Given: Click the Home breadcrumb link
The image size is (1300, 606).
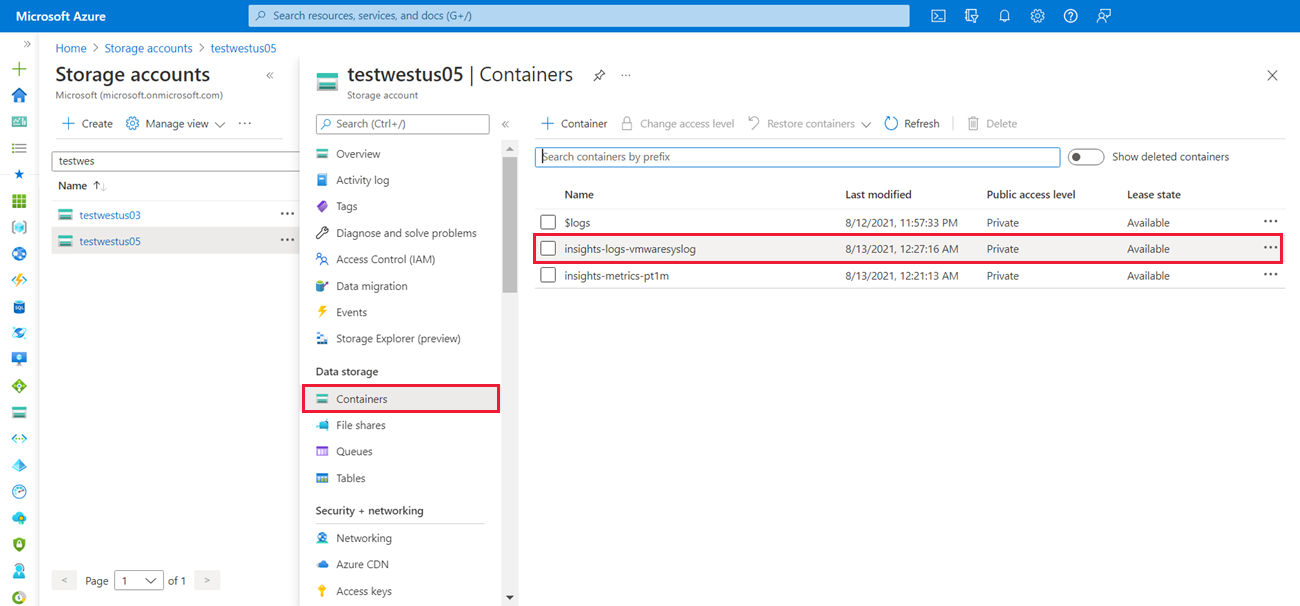Looking at the screenshot, I should click(71, 48).
